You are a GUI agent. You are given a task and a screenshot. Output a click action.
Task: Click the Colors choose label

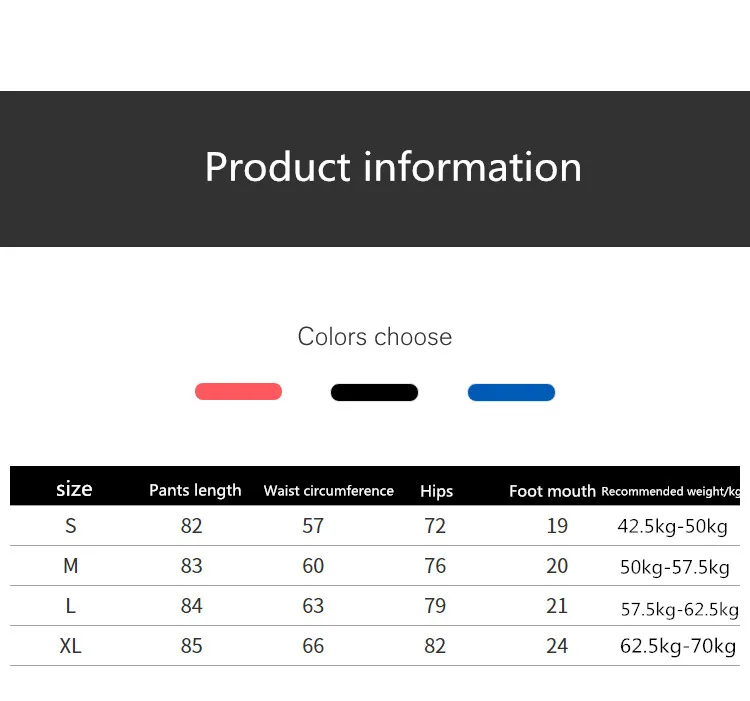tap(375, 337)
